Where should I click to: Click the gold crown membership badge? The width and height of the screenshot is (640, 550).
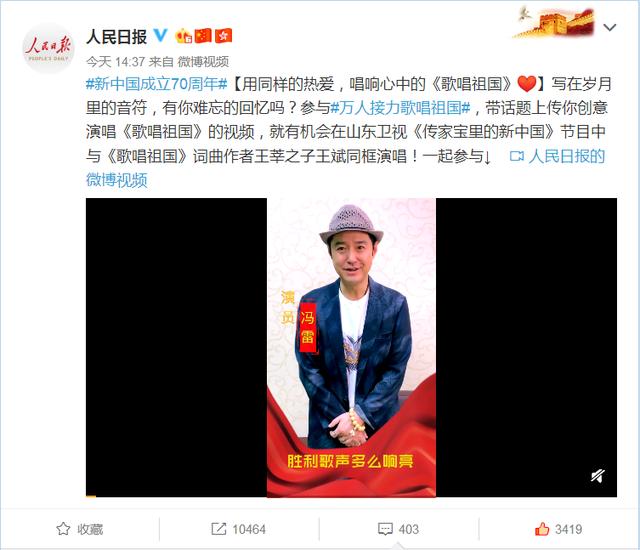point(183,36)
